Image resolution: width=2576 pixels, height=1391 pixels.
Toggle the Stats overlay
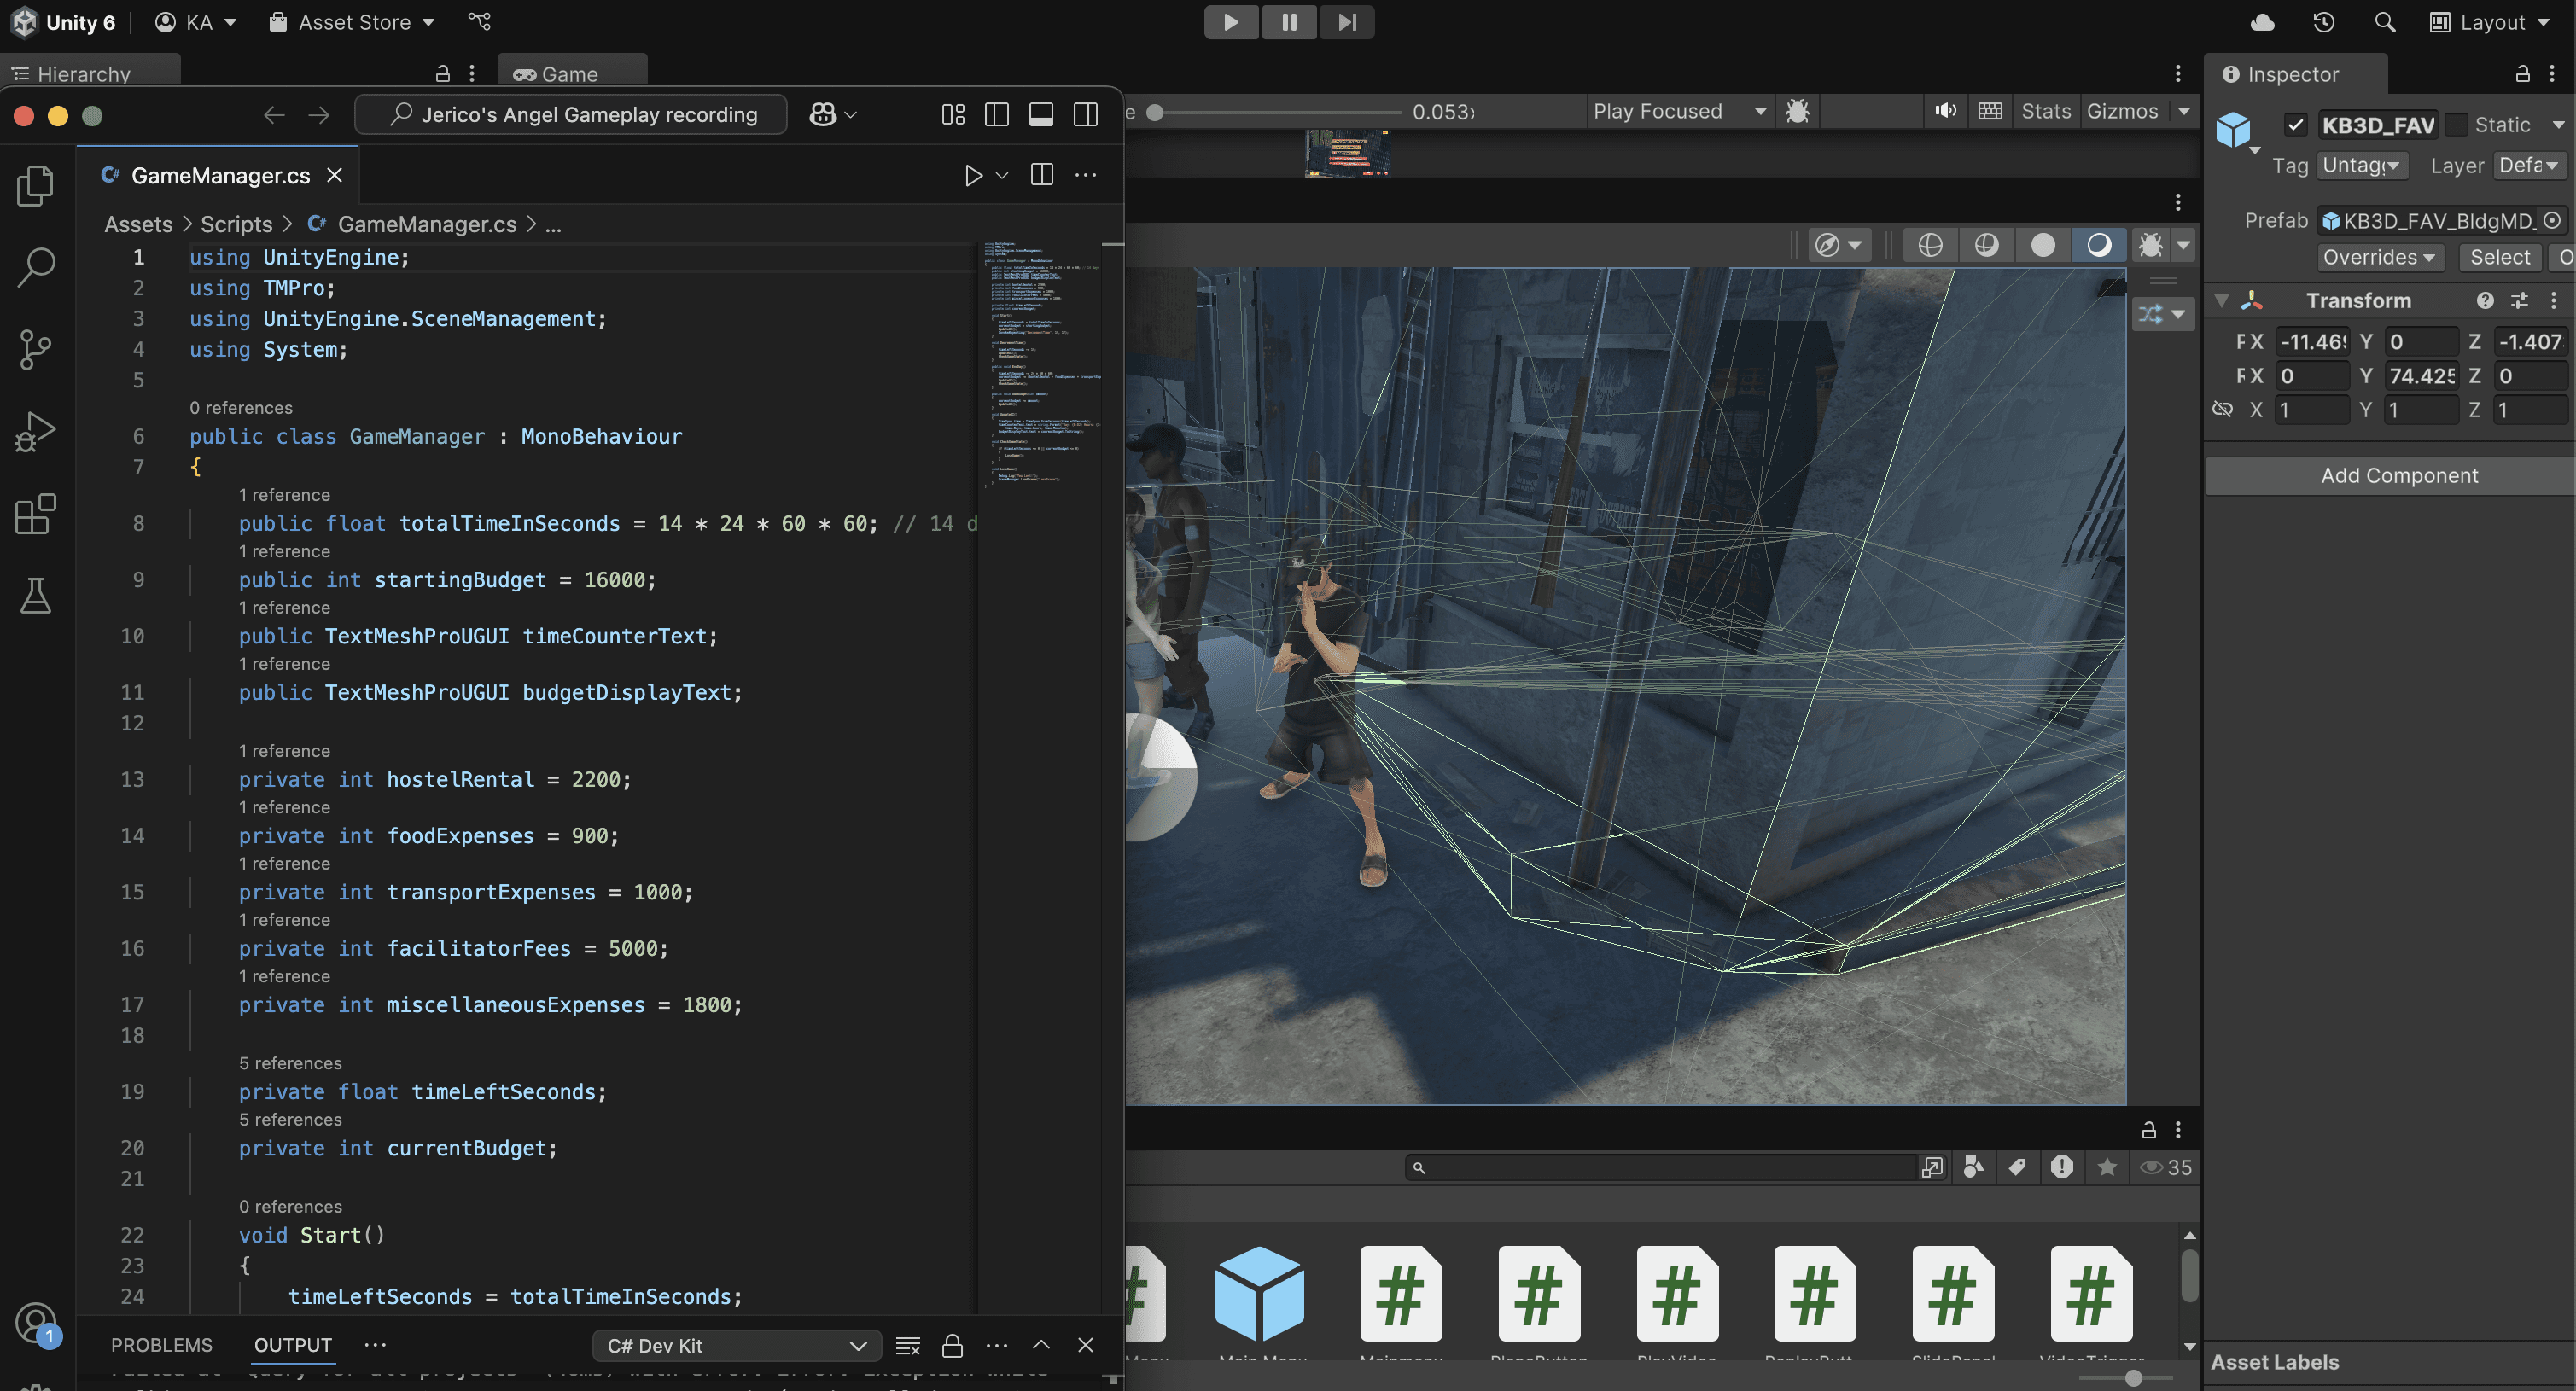point(2046,111)
